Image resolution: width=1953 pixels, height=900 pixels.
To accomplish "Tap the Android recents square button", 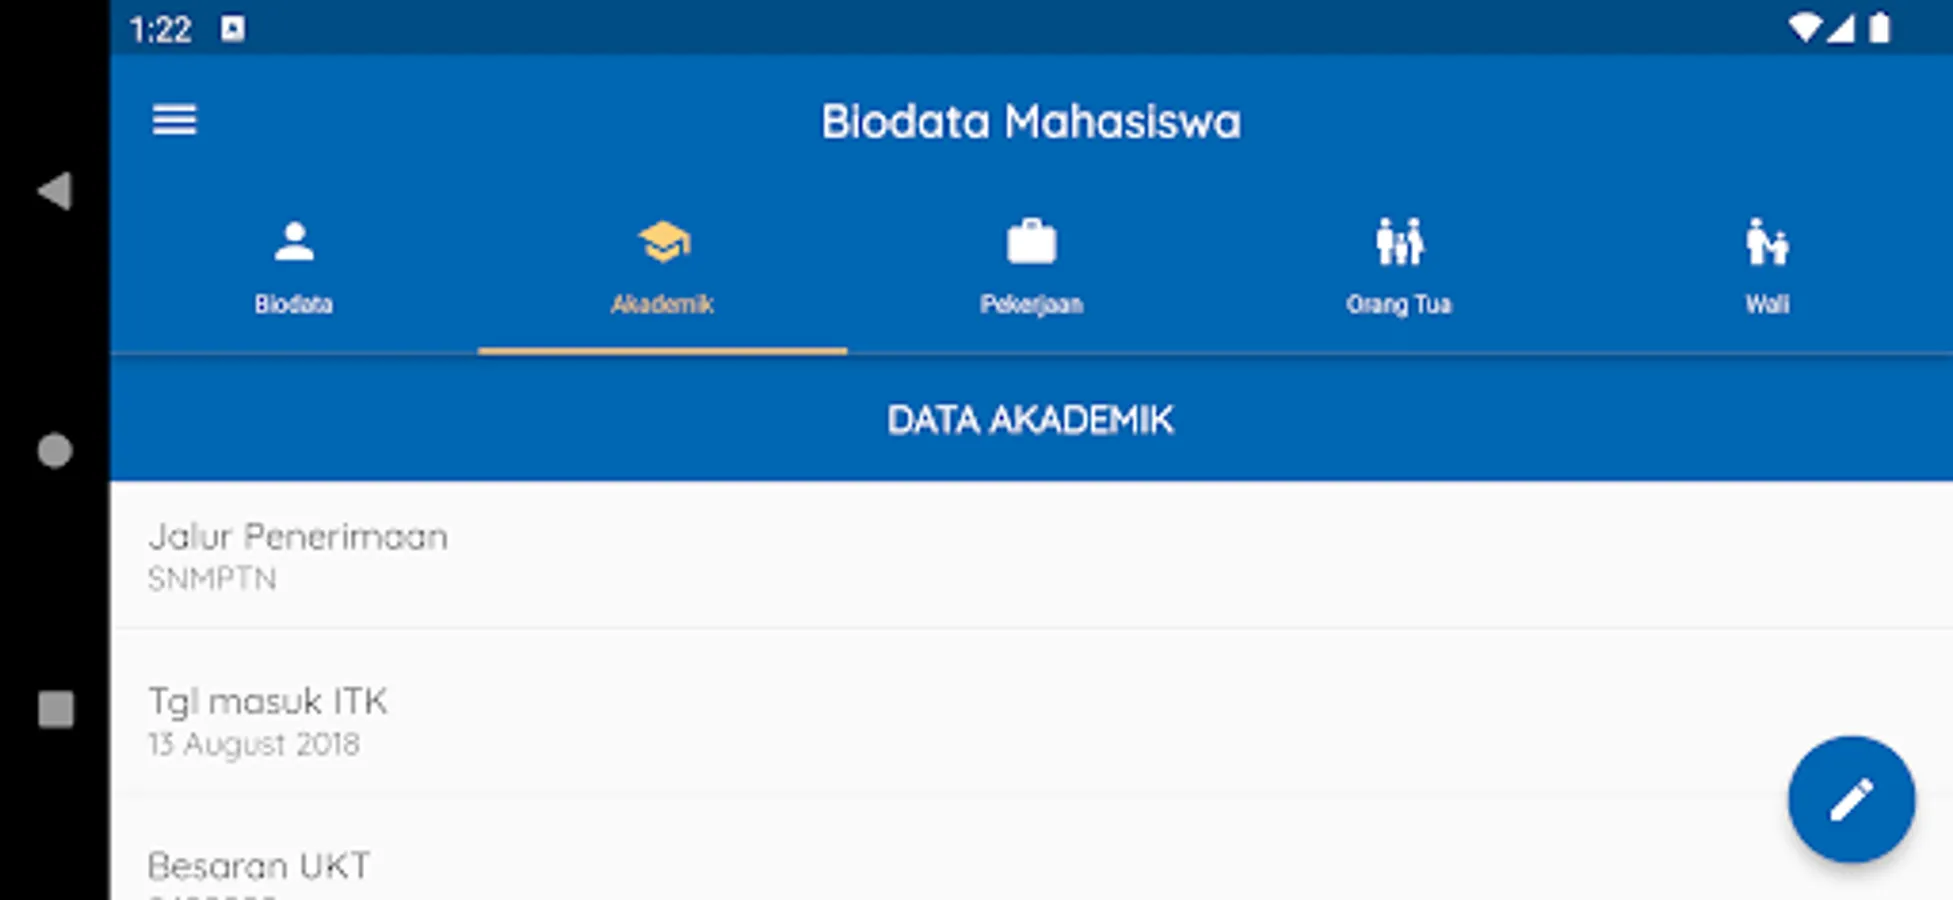I will tap(56, 710).
